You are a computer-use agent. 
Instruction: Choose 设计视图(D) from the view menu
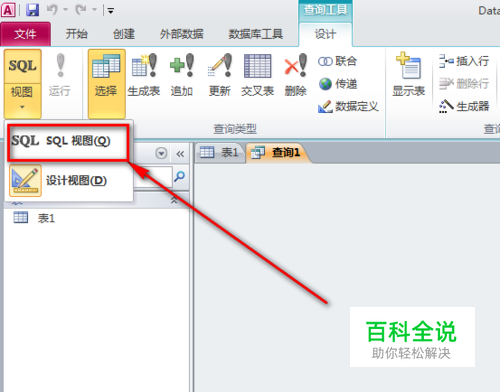tap(69, 181)
